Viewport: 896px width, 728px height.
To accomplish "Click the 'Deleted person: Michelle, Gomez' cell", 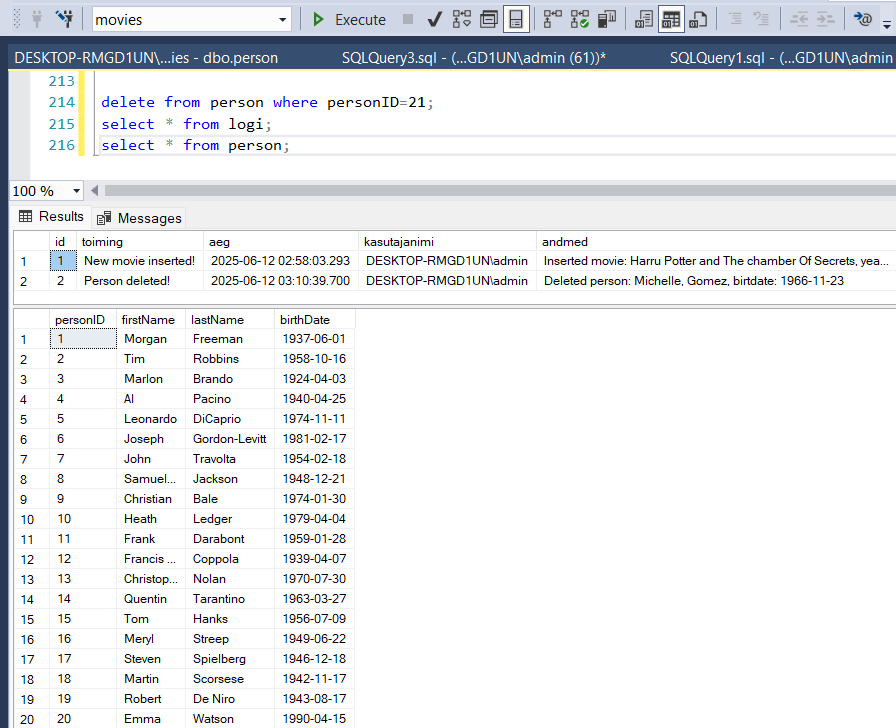I will tap(716, 281).
